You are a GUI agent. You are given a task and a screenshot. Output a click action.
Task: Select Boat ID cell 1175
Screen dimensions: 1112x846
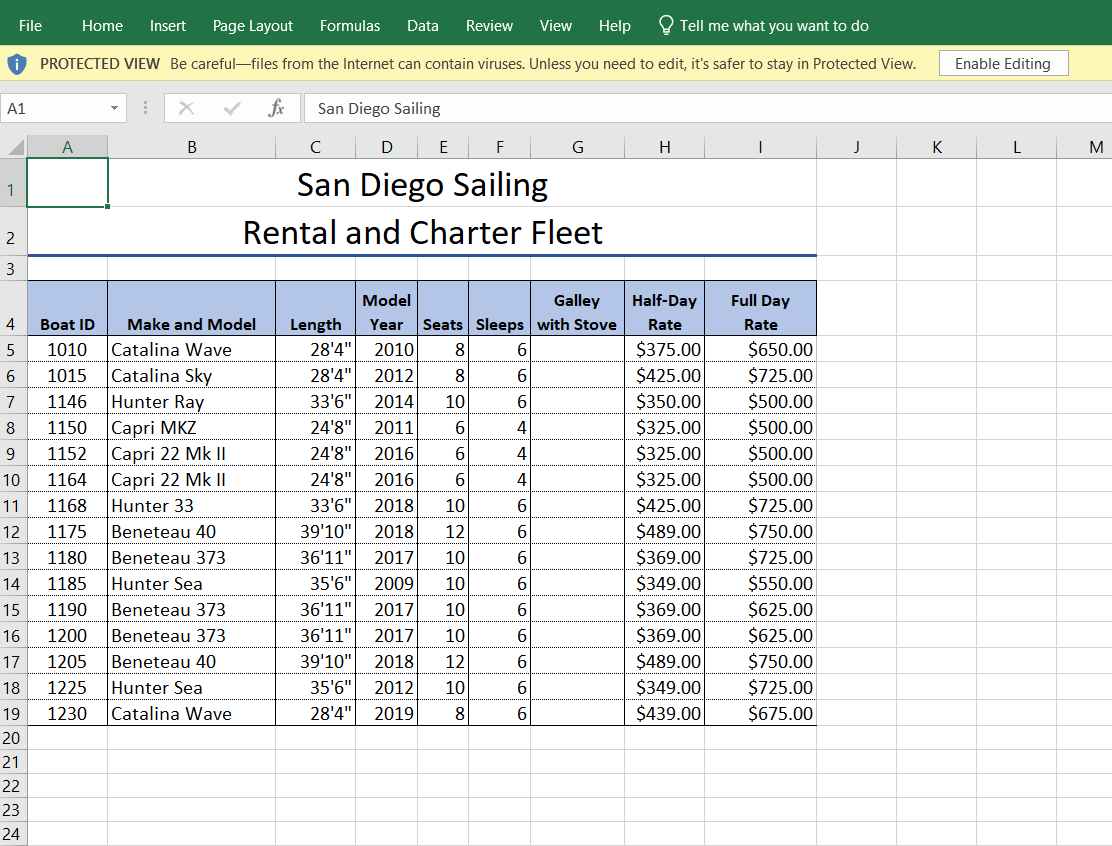point(67,531)
